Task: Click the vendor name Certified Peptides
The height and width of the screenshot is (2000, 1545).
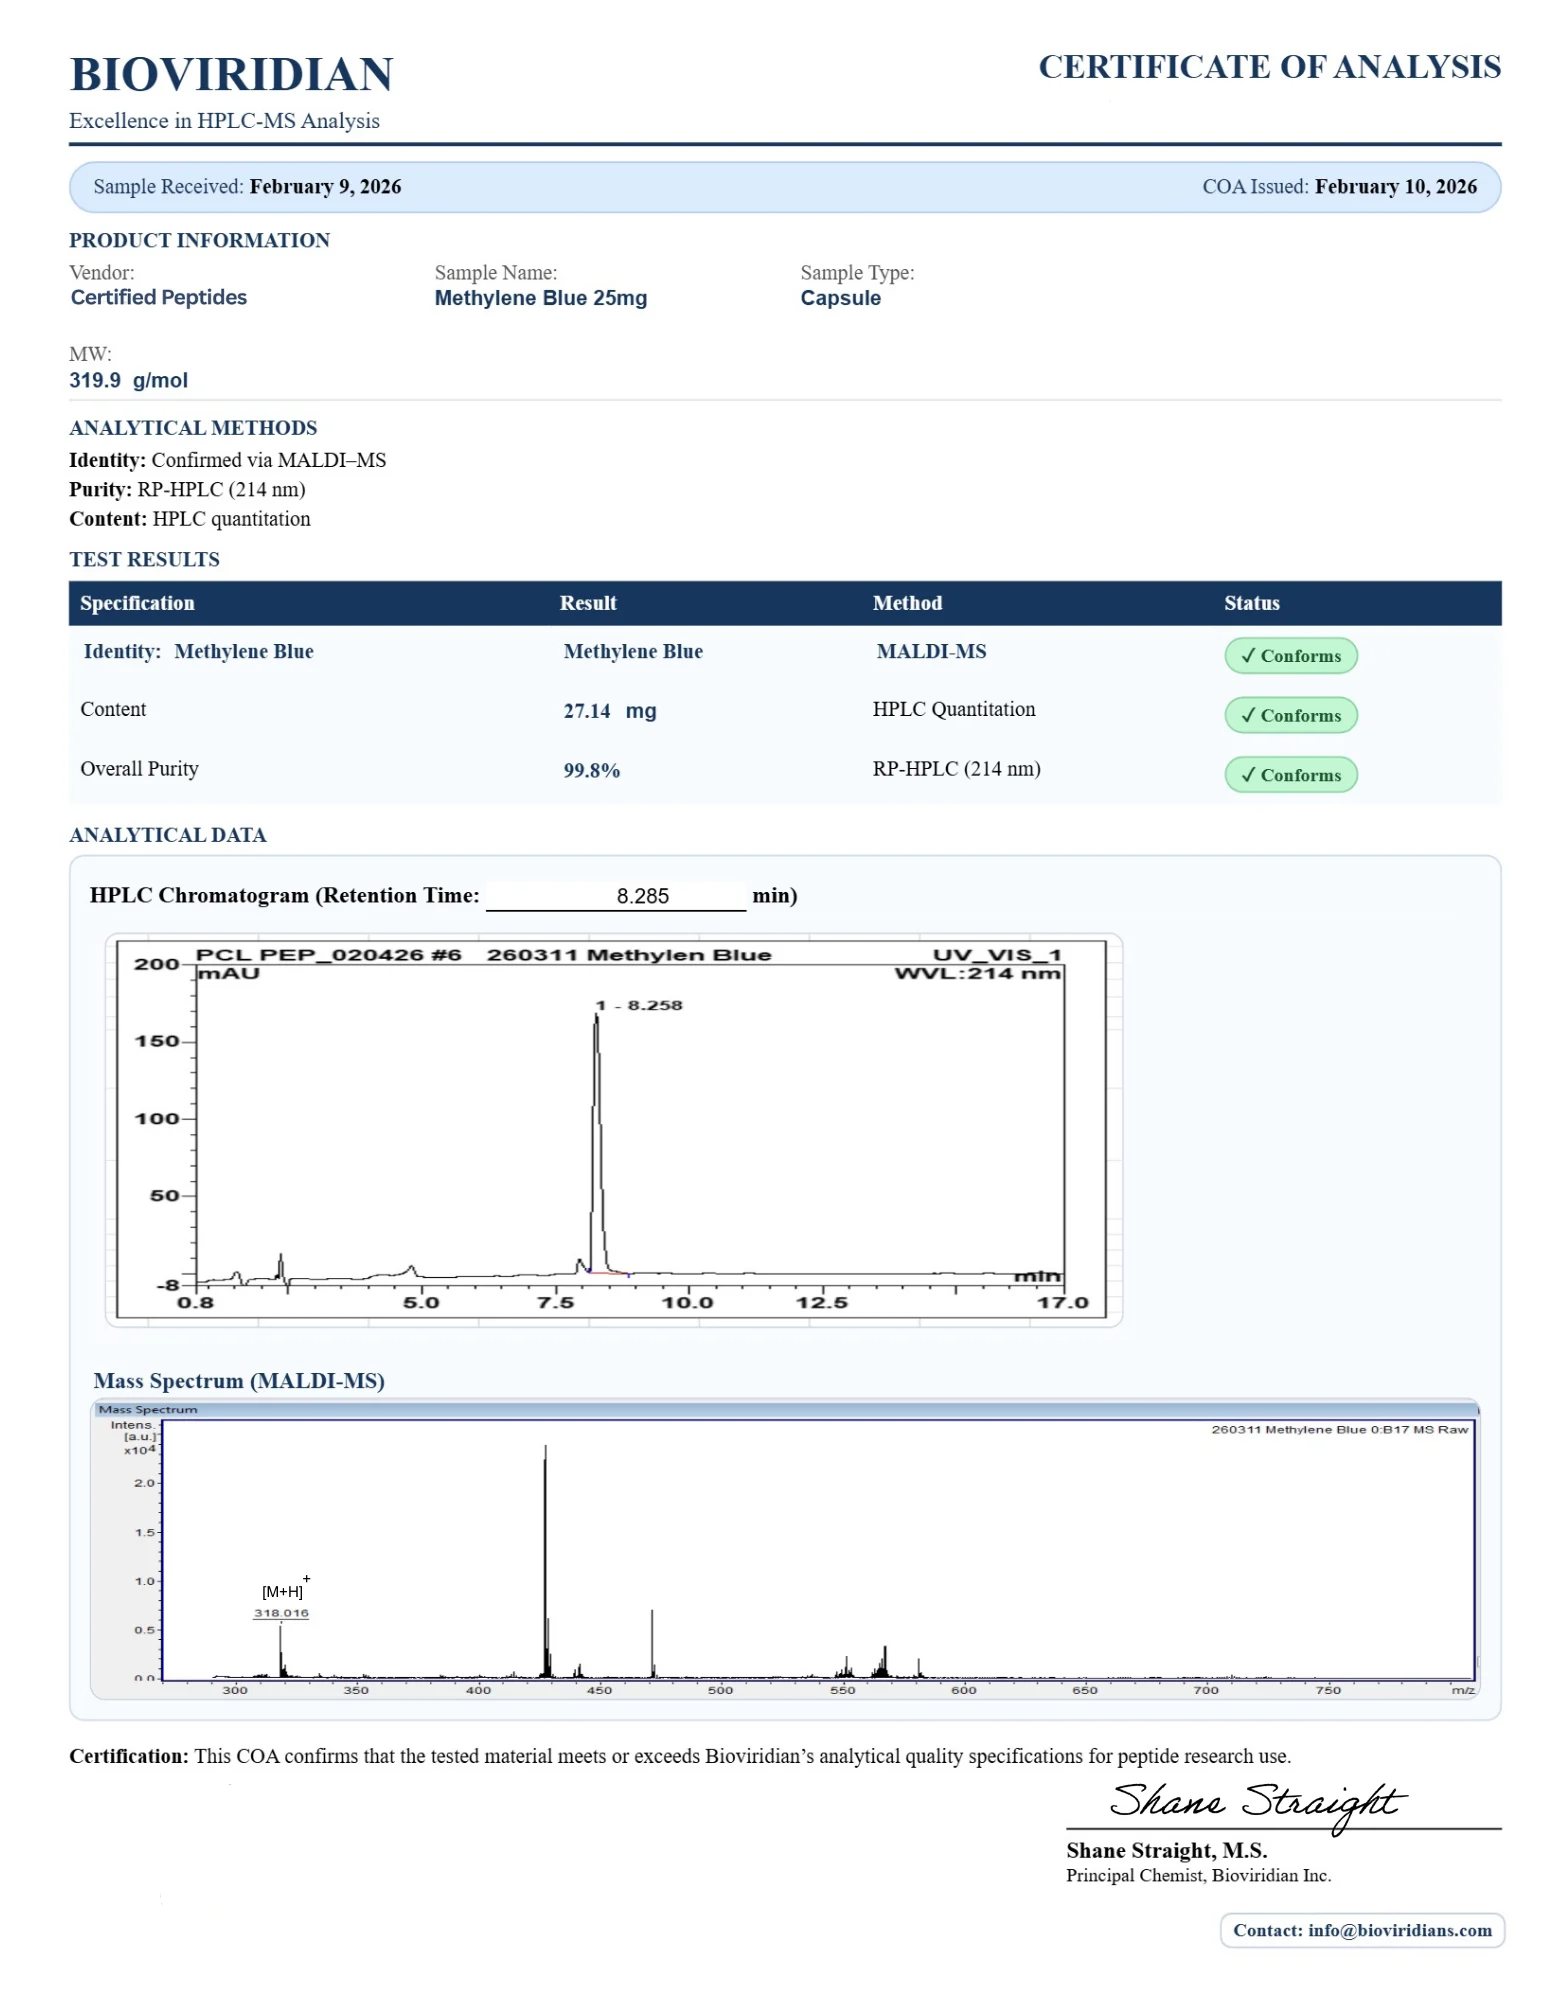Action: click(158, 297)
